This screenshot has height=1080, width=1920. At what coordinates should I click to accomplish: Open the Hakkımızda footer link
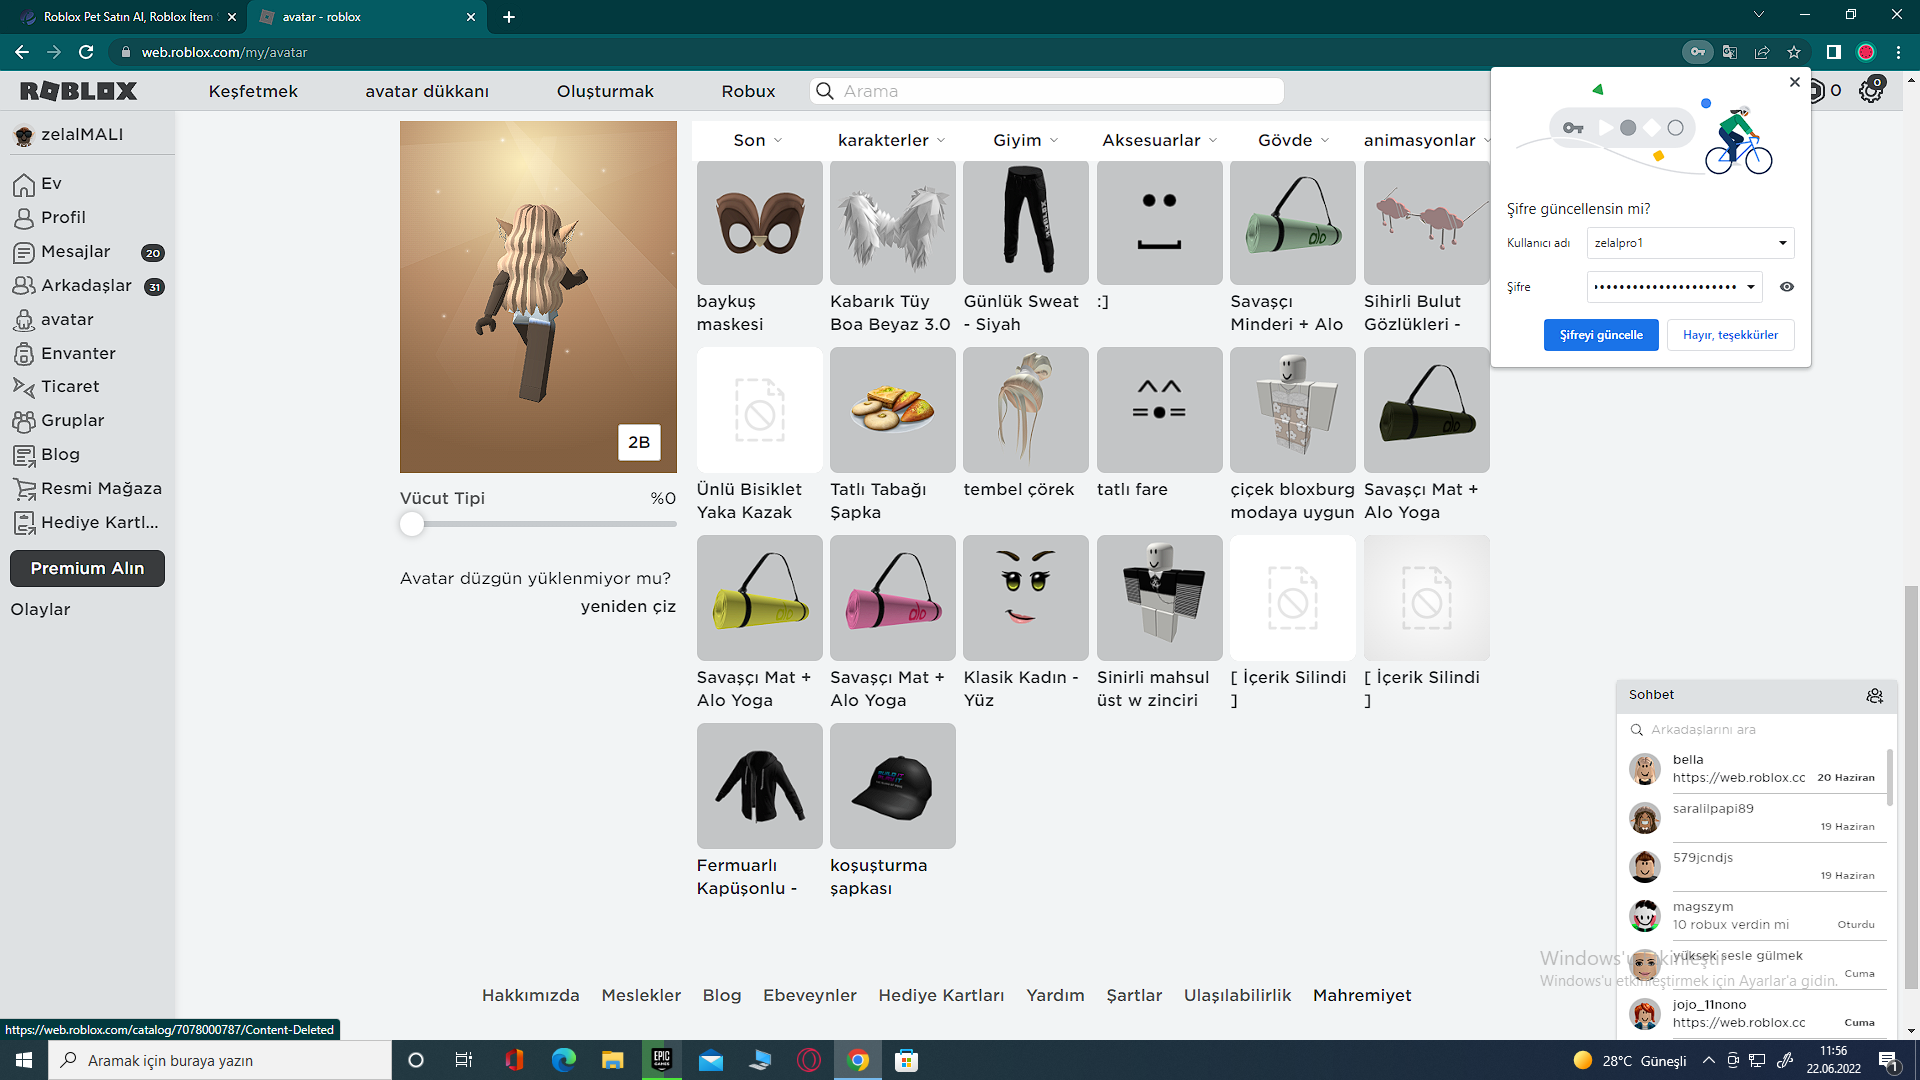(x=530, y=996)
